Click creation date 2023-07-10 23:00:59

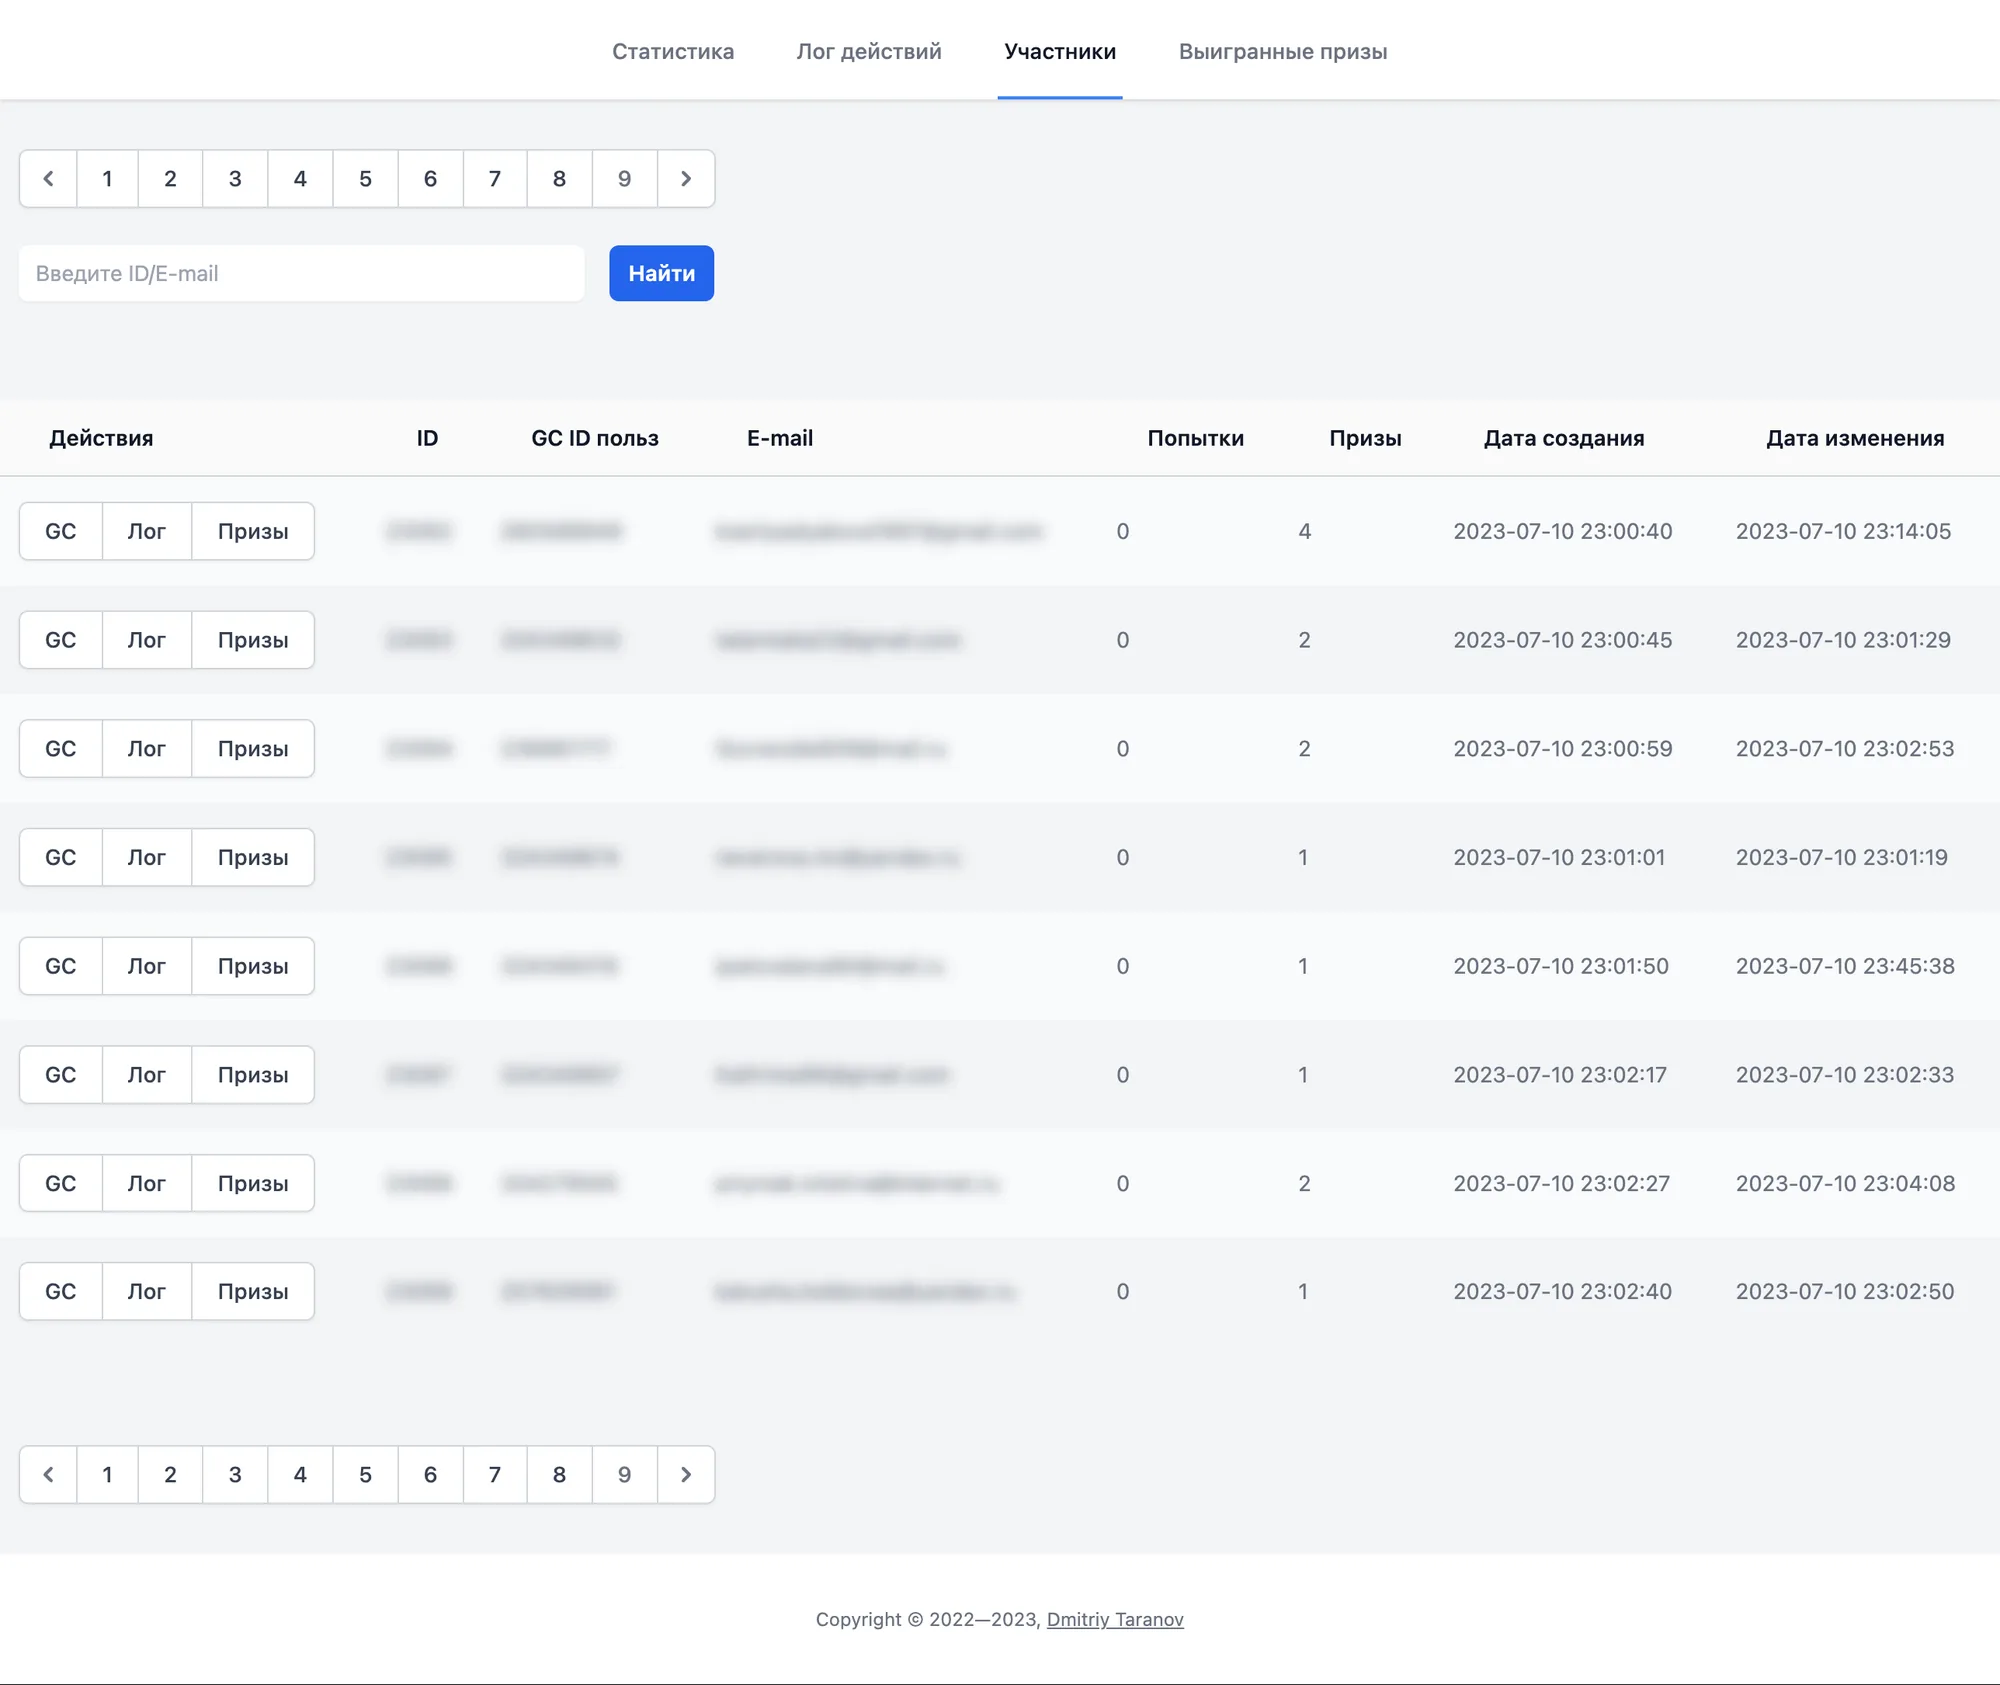point(1563,749)
